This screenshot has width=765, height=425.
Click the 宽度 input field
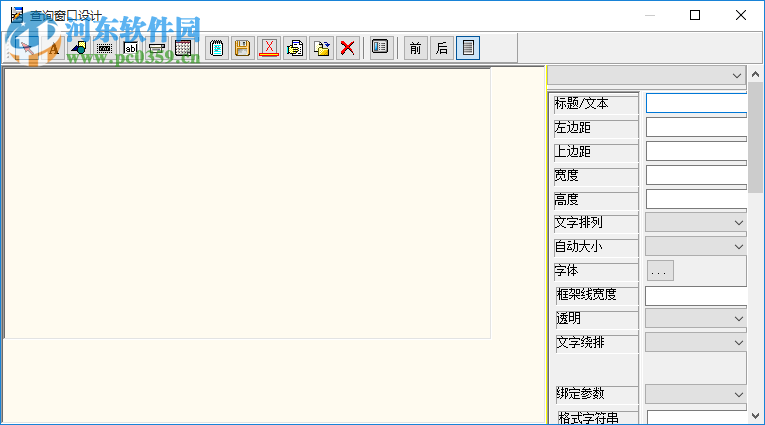696,176
